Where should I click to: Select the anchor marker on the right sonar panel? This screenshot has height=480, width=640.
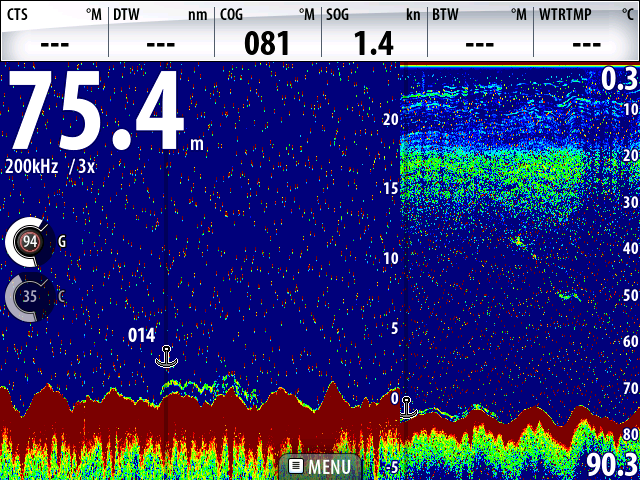[407, 406]
